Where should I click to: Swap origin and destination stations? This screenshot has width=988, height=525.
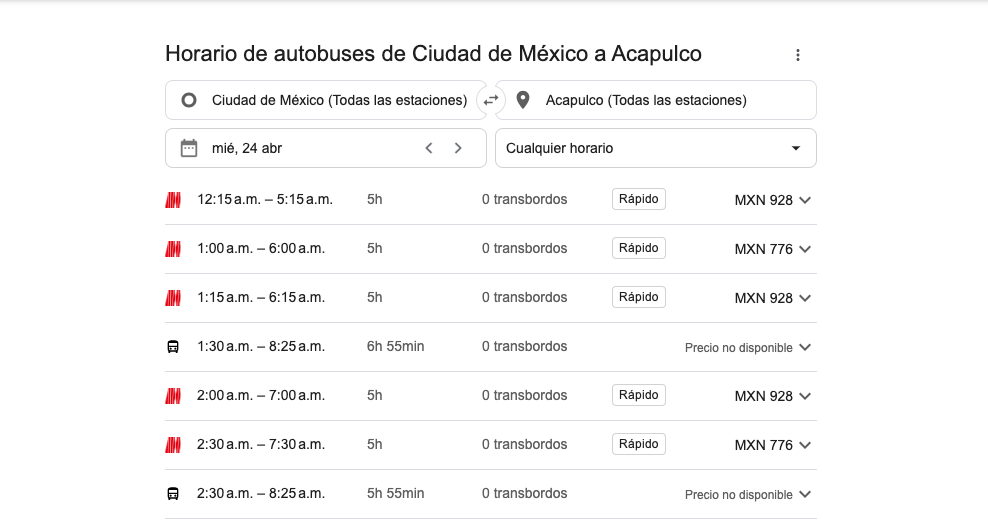491,100
